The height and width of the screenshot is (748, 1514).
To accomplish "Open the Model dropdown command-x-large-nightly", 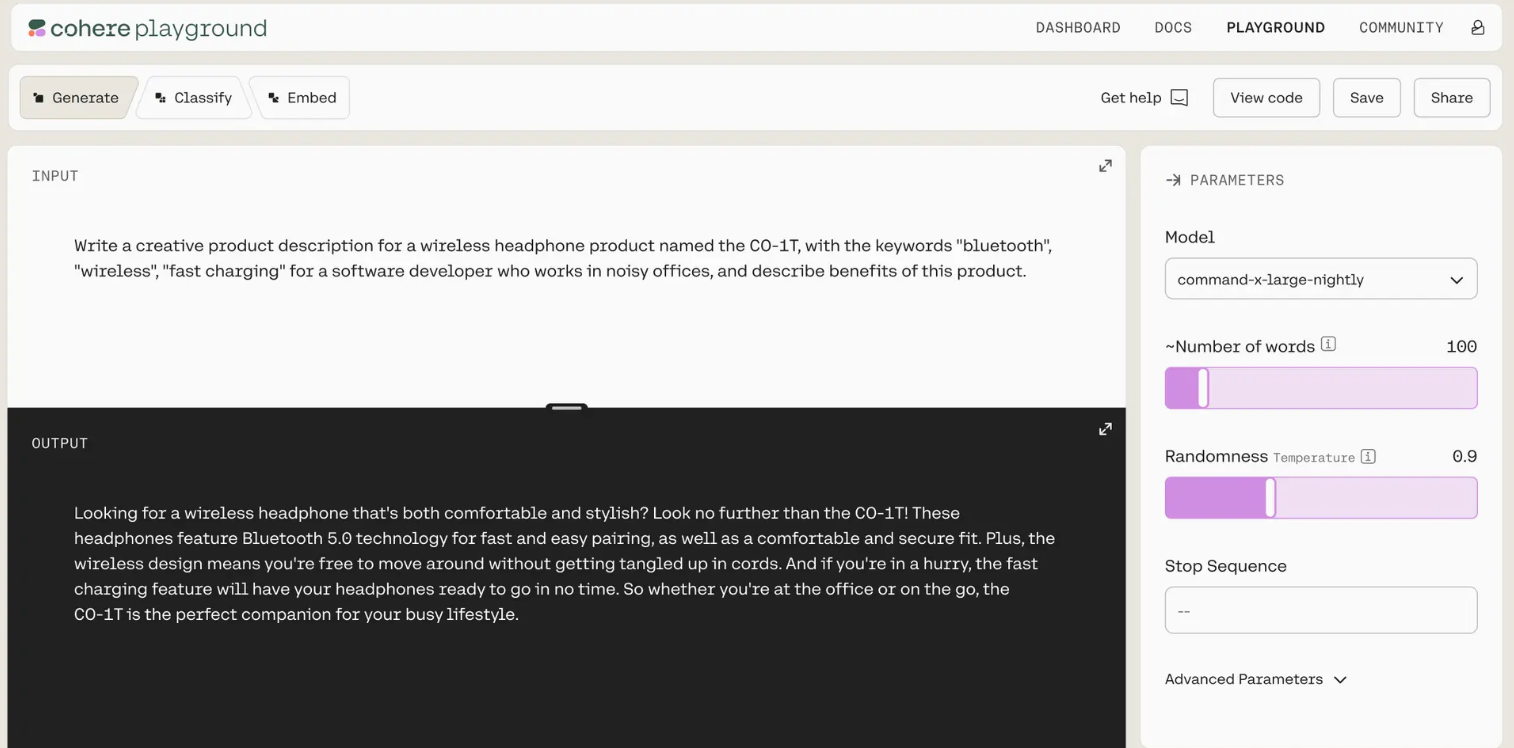I will [1320, 280].
